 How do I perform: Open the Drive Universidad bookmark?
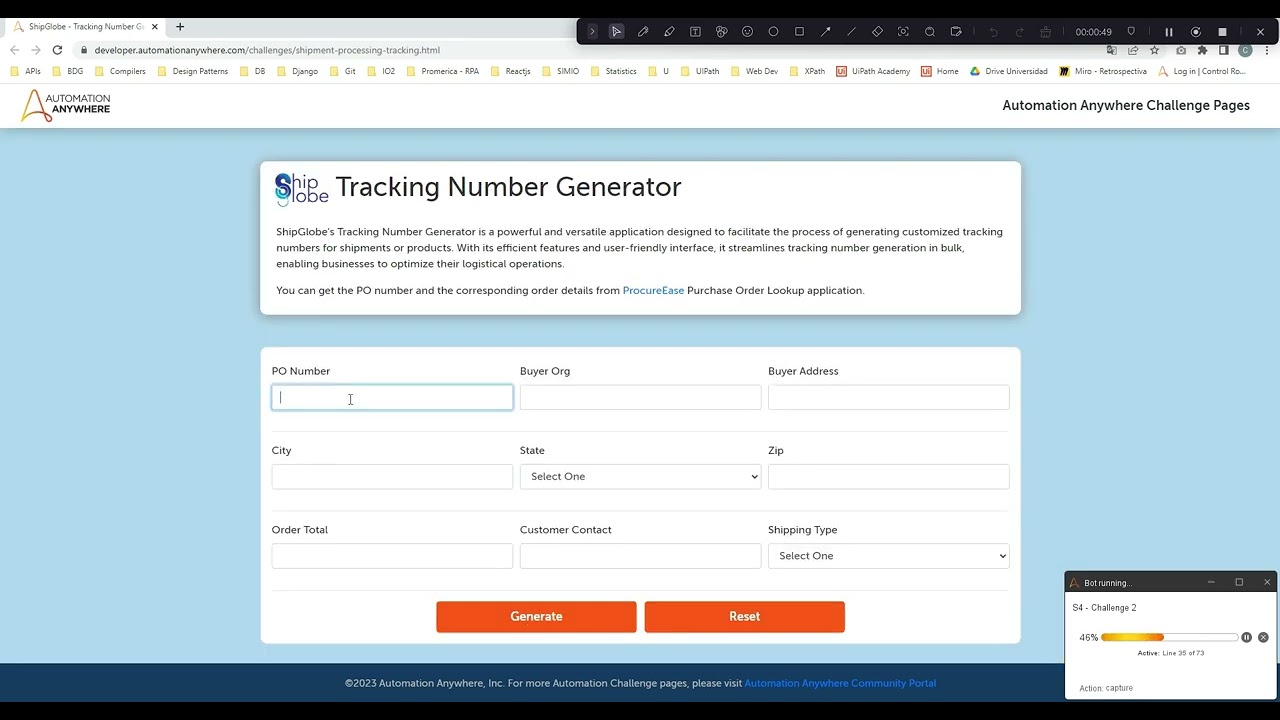(1008, 72)
